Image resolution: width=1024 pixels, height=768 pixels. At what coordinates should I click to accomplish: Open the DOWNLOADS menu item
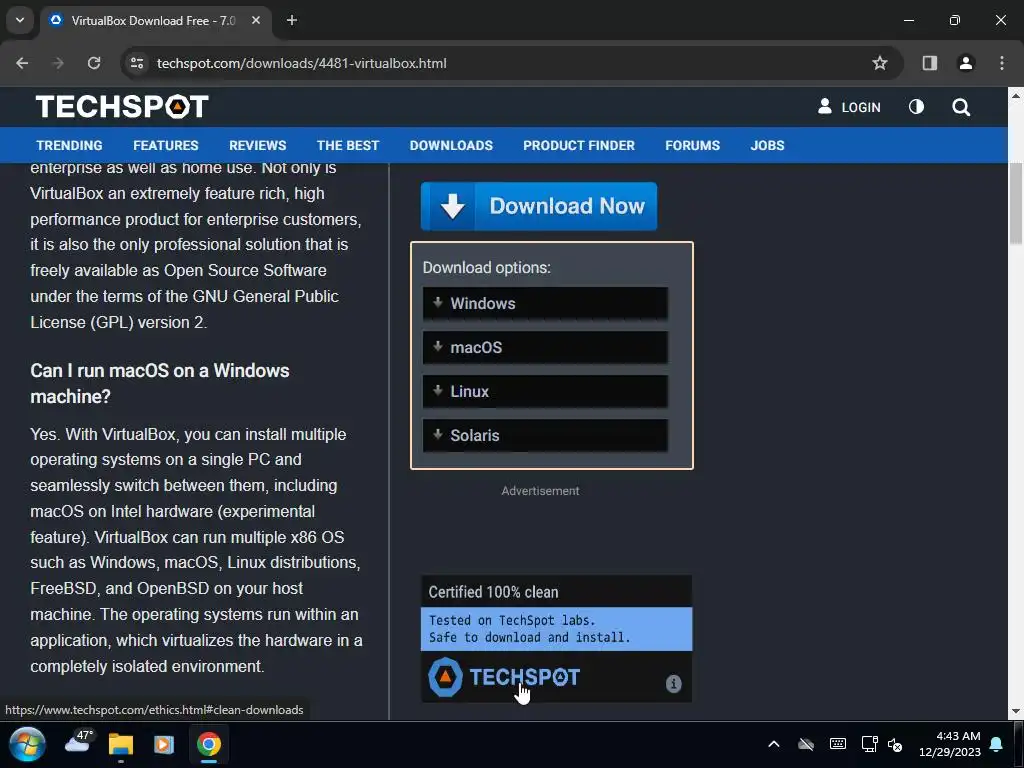pos(451,146)
